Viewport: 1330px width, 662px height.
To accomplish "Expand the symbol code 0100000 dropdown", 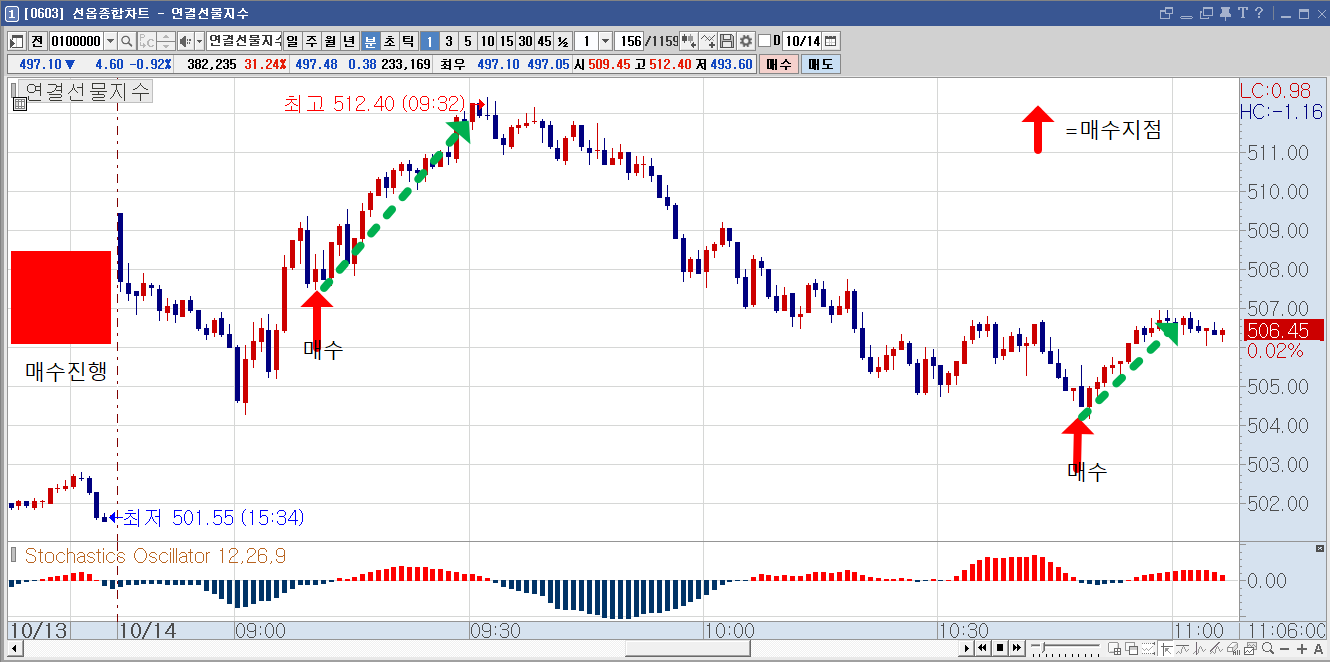I will pyautogui.click(x=110, y=41).
